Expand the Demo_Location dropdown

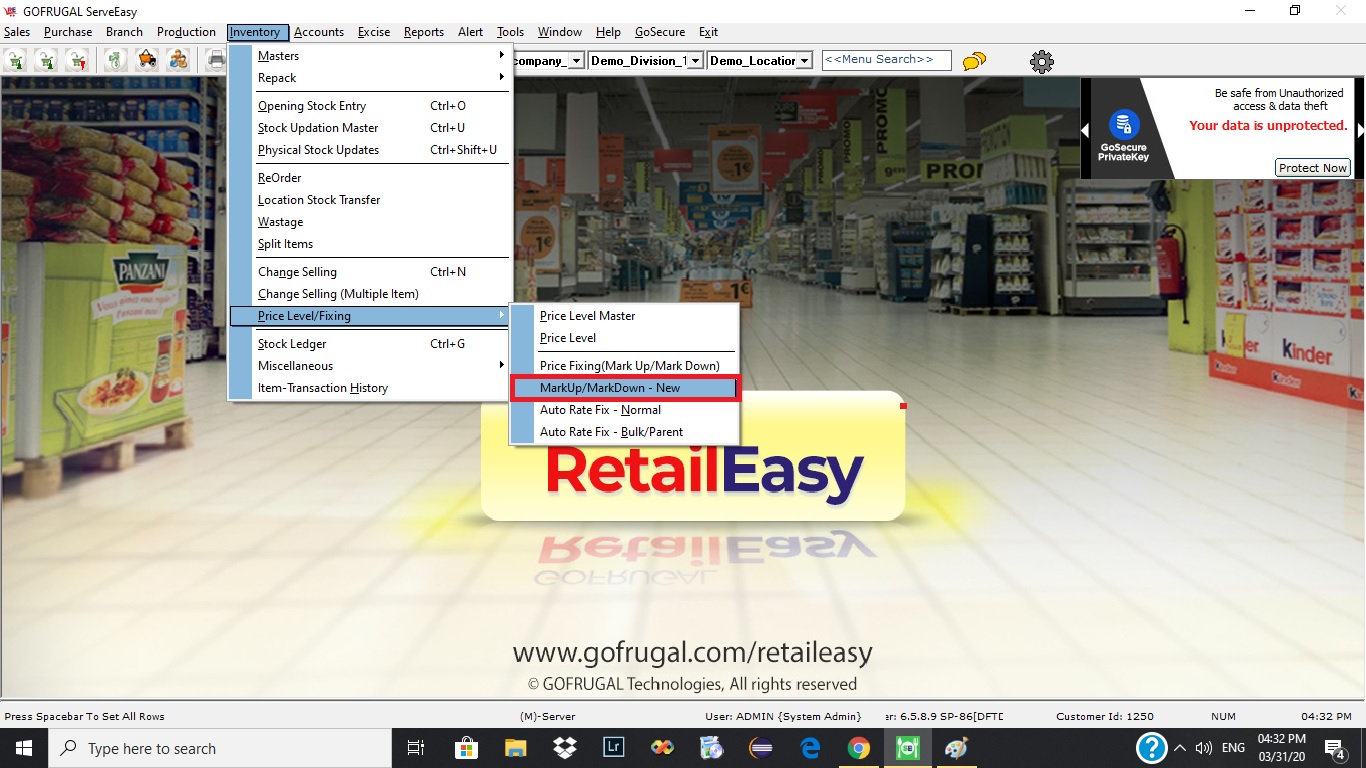click(x=804, y=61)
